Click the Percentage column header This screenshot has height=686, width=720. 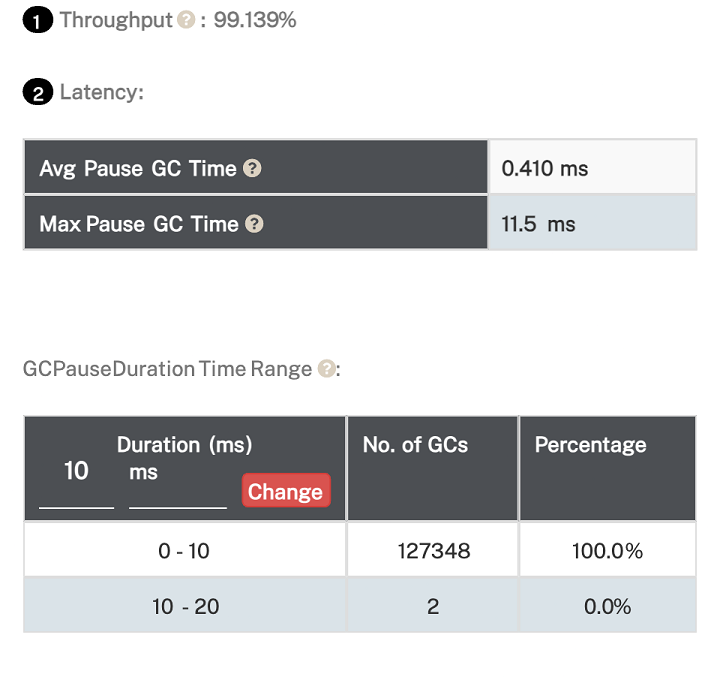590,445
